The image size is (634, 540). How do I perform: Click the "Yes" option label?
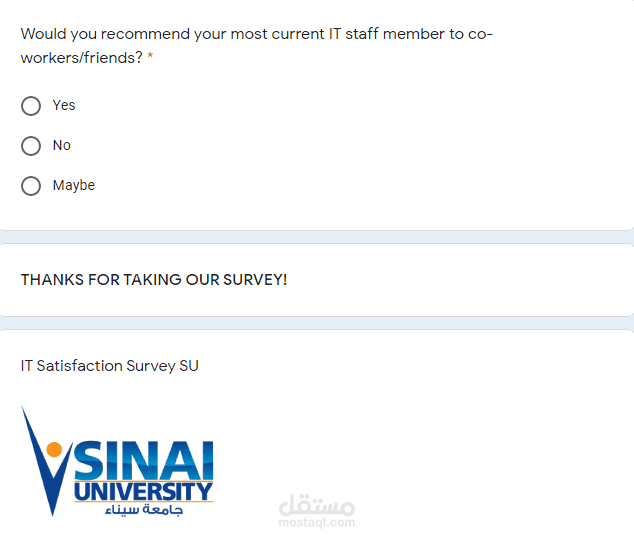coord(64,105)
